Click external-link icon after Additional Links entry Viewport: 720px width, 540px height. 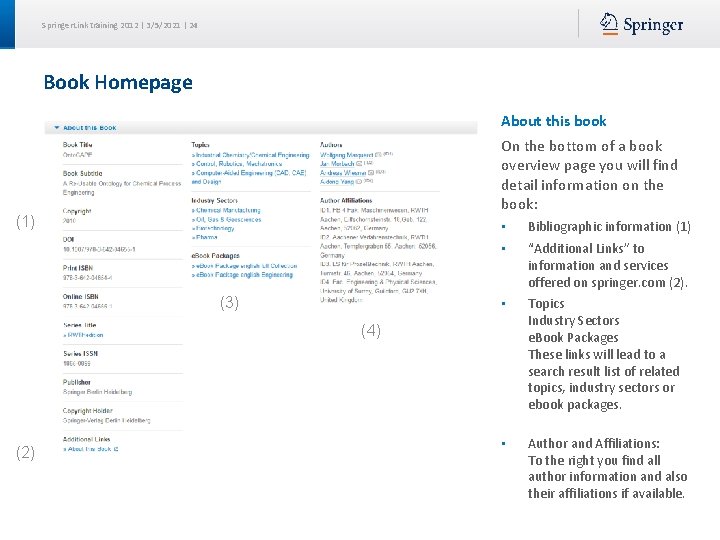(x=116, y=449)
